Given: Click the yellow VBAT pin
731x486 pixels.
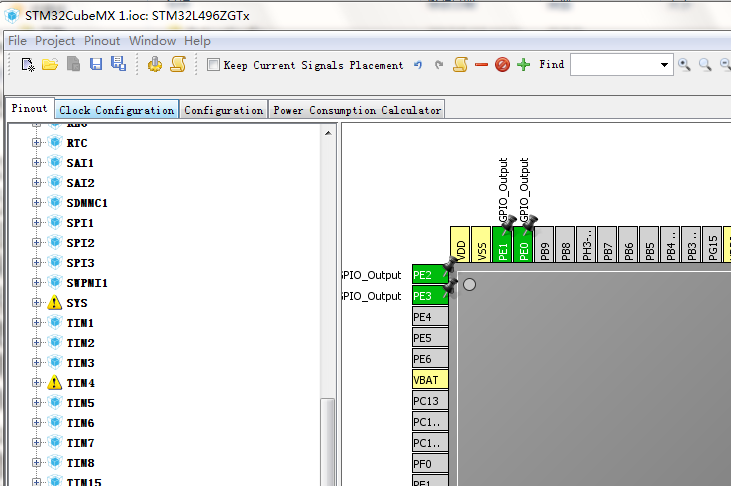Looking at the screenshot, I should [430, 380].
